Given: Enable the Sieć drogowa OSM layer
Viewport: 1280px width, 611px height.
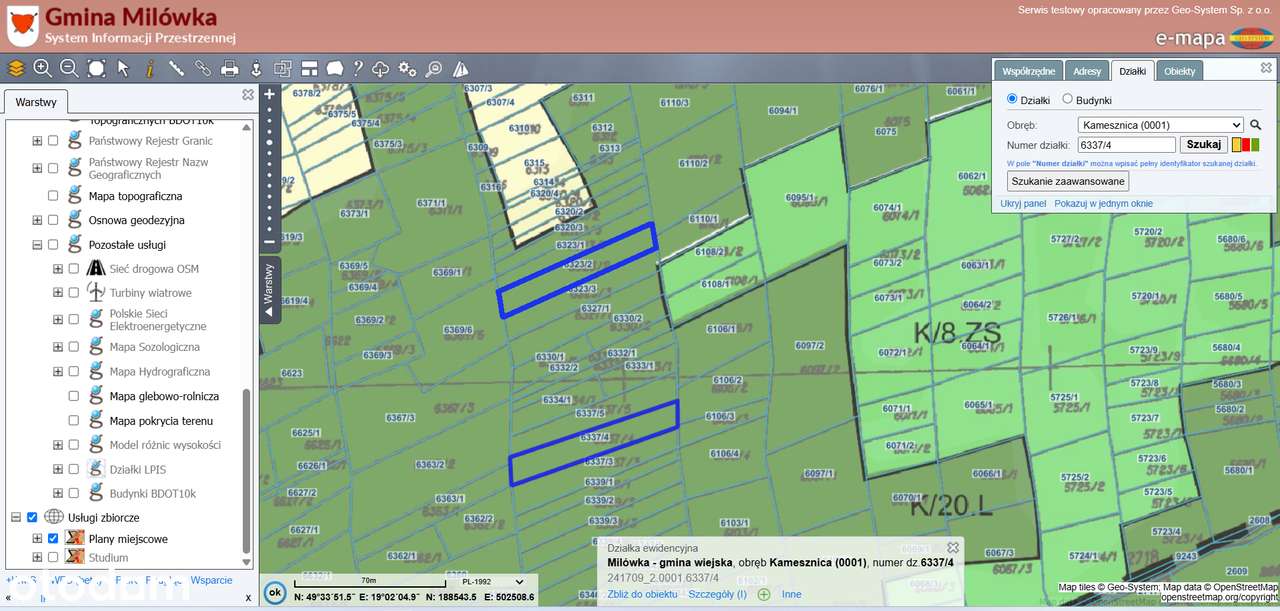Looking at the screenshot, I should pyautogui.click(x=73, y=269).
